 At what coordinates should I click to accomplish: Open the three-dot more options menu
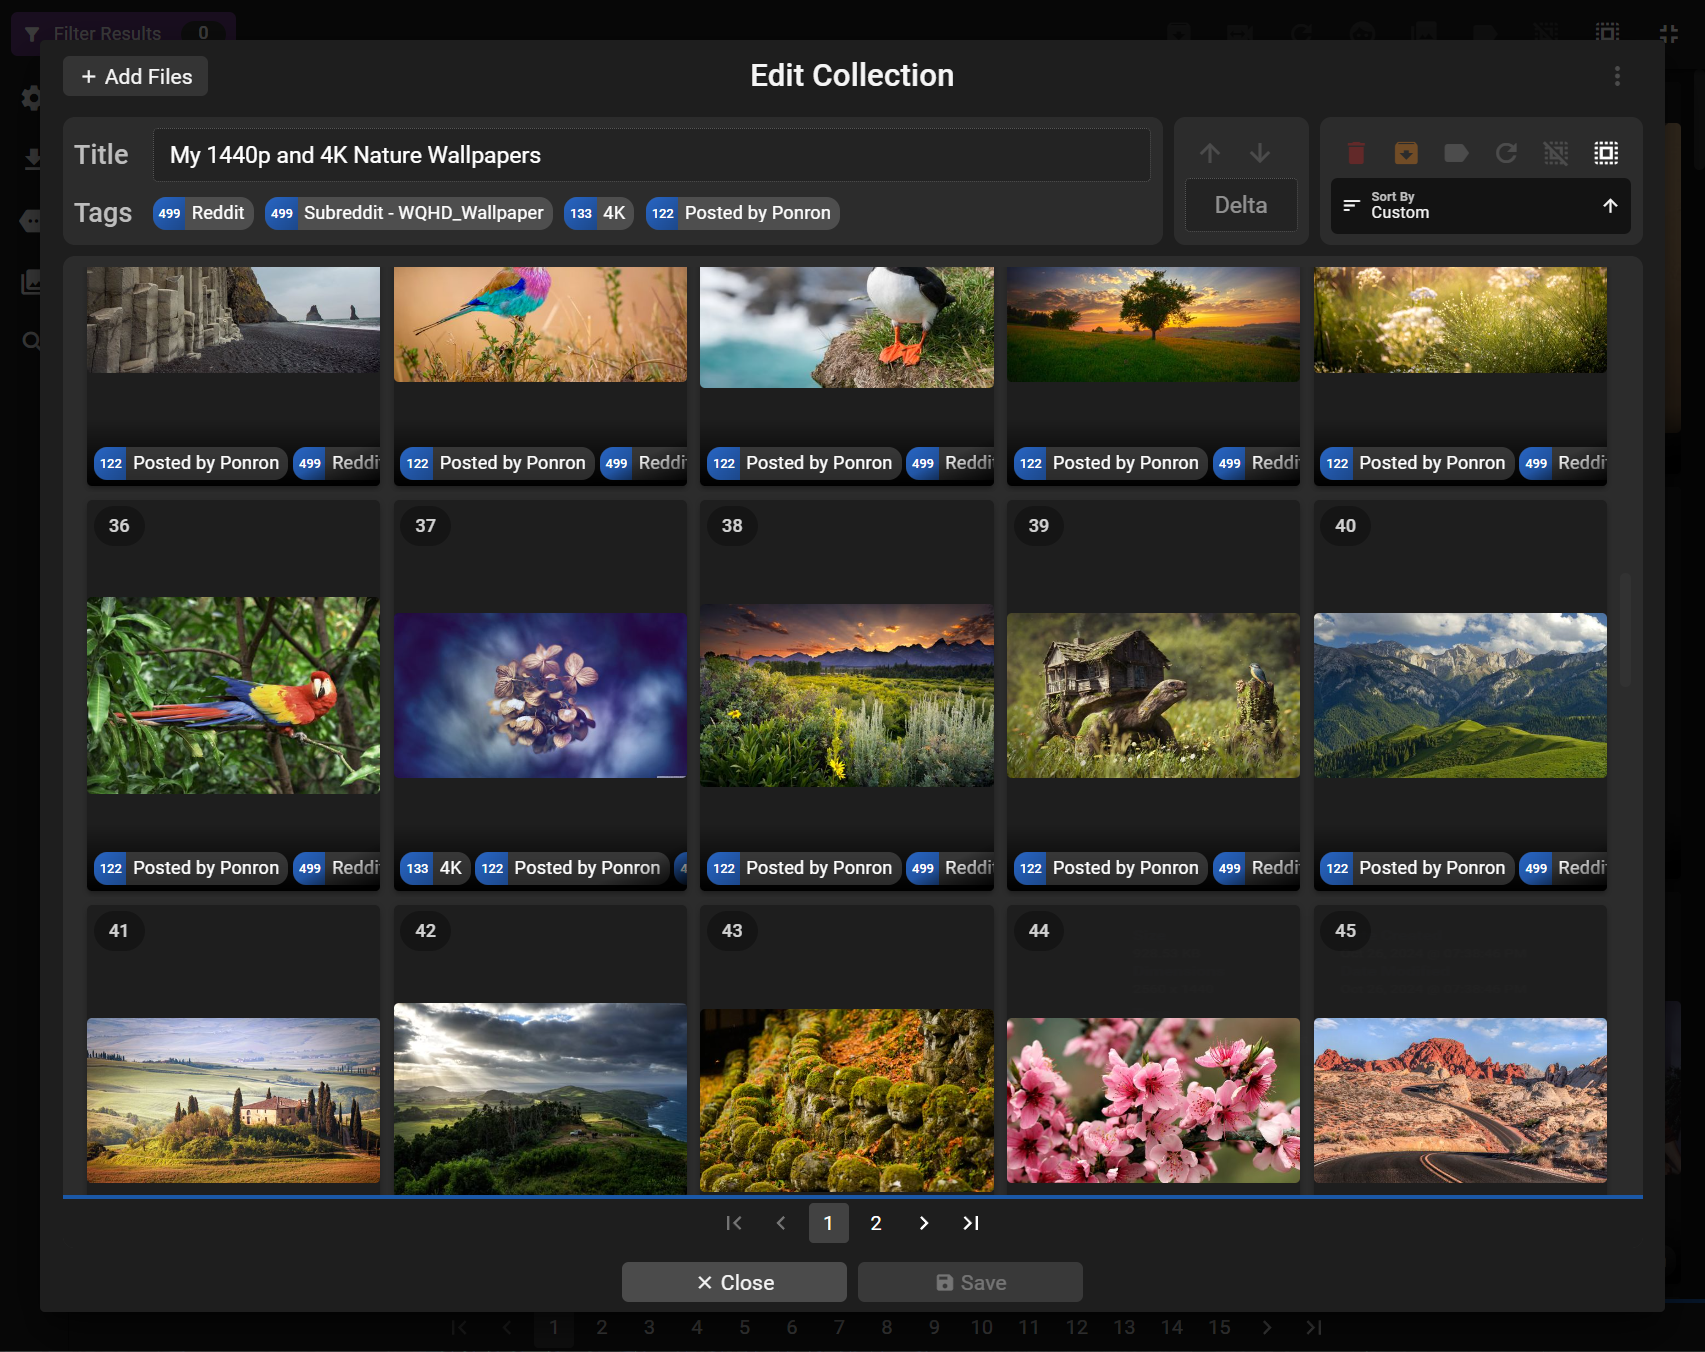(x=1617, y=76)
